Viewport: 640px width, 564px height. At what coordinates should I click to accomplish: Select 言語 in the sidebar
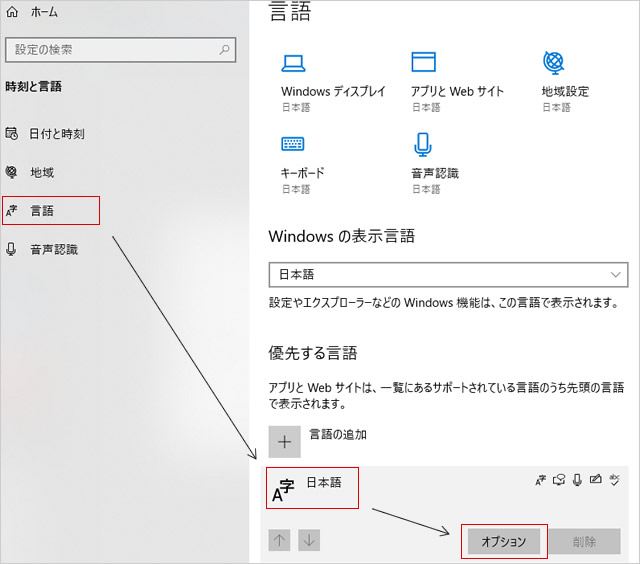(42, 211)
